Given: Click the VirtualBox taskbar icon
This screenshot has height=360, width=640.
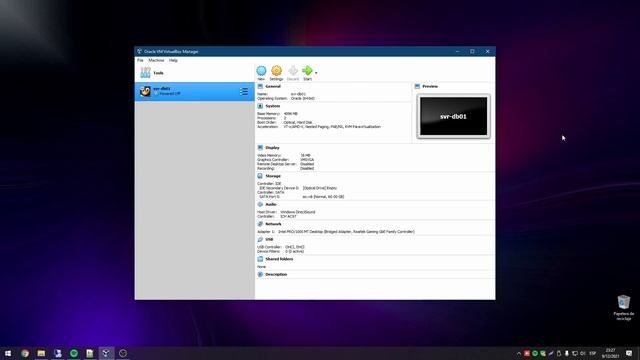Looking at the screenshot, I should 106,353.
